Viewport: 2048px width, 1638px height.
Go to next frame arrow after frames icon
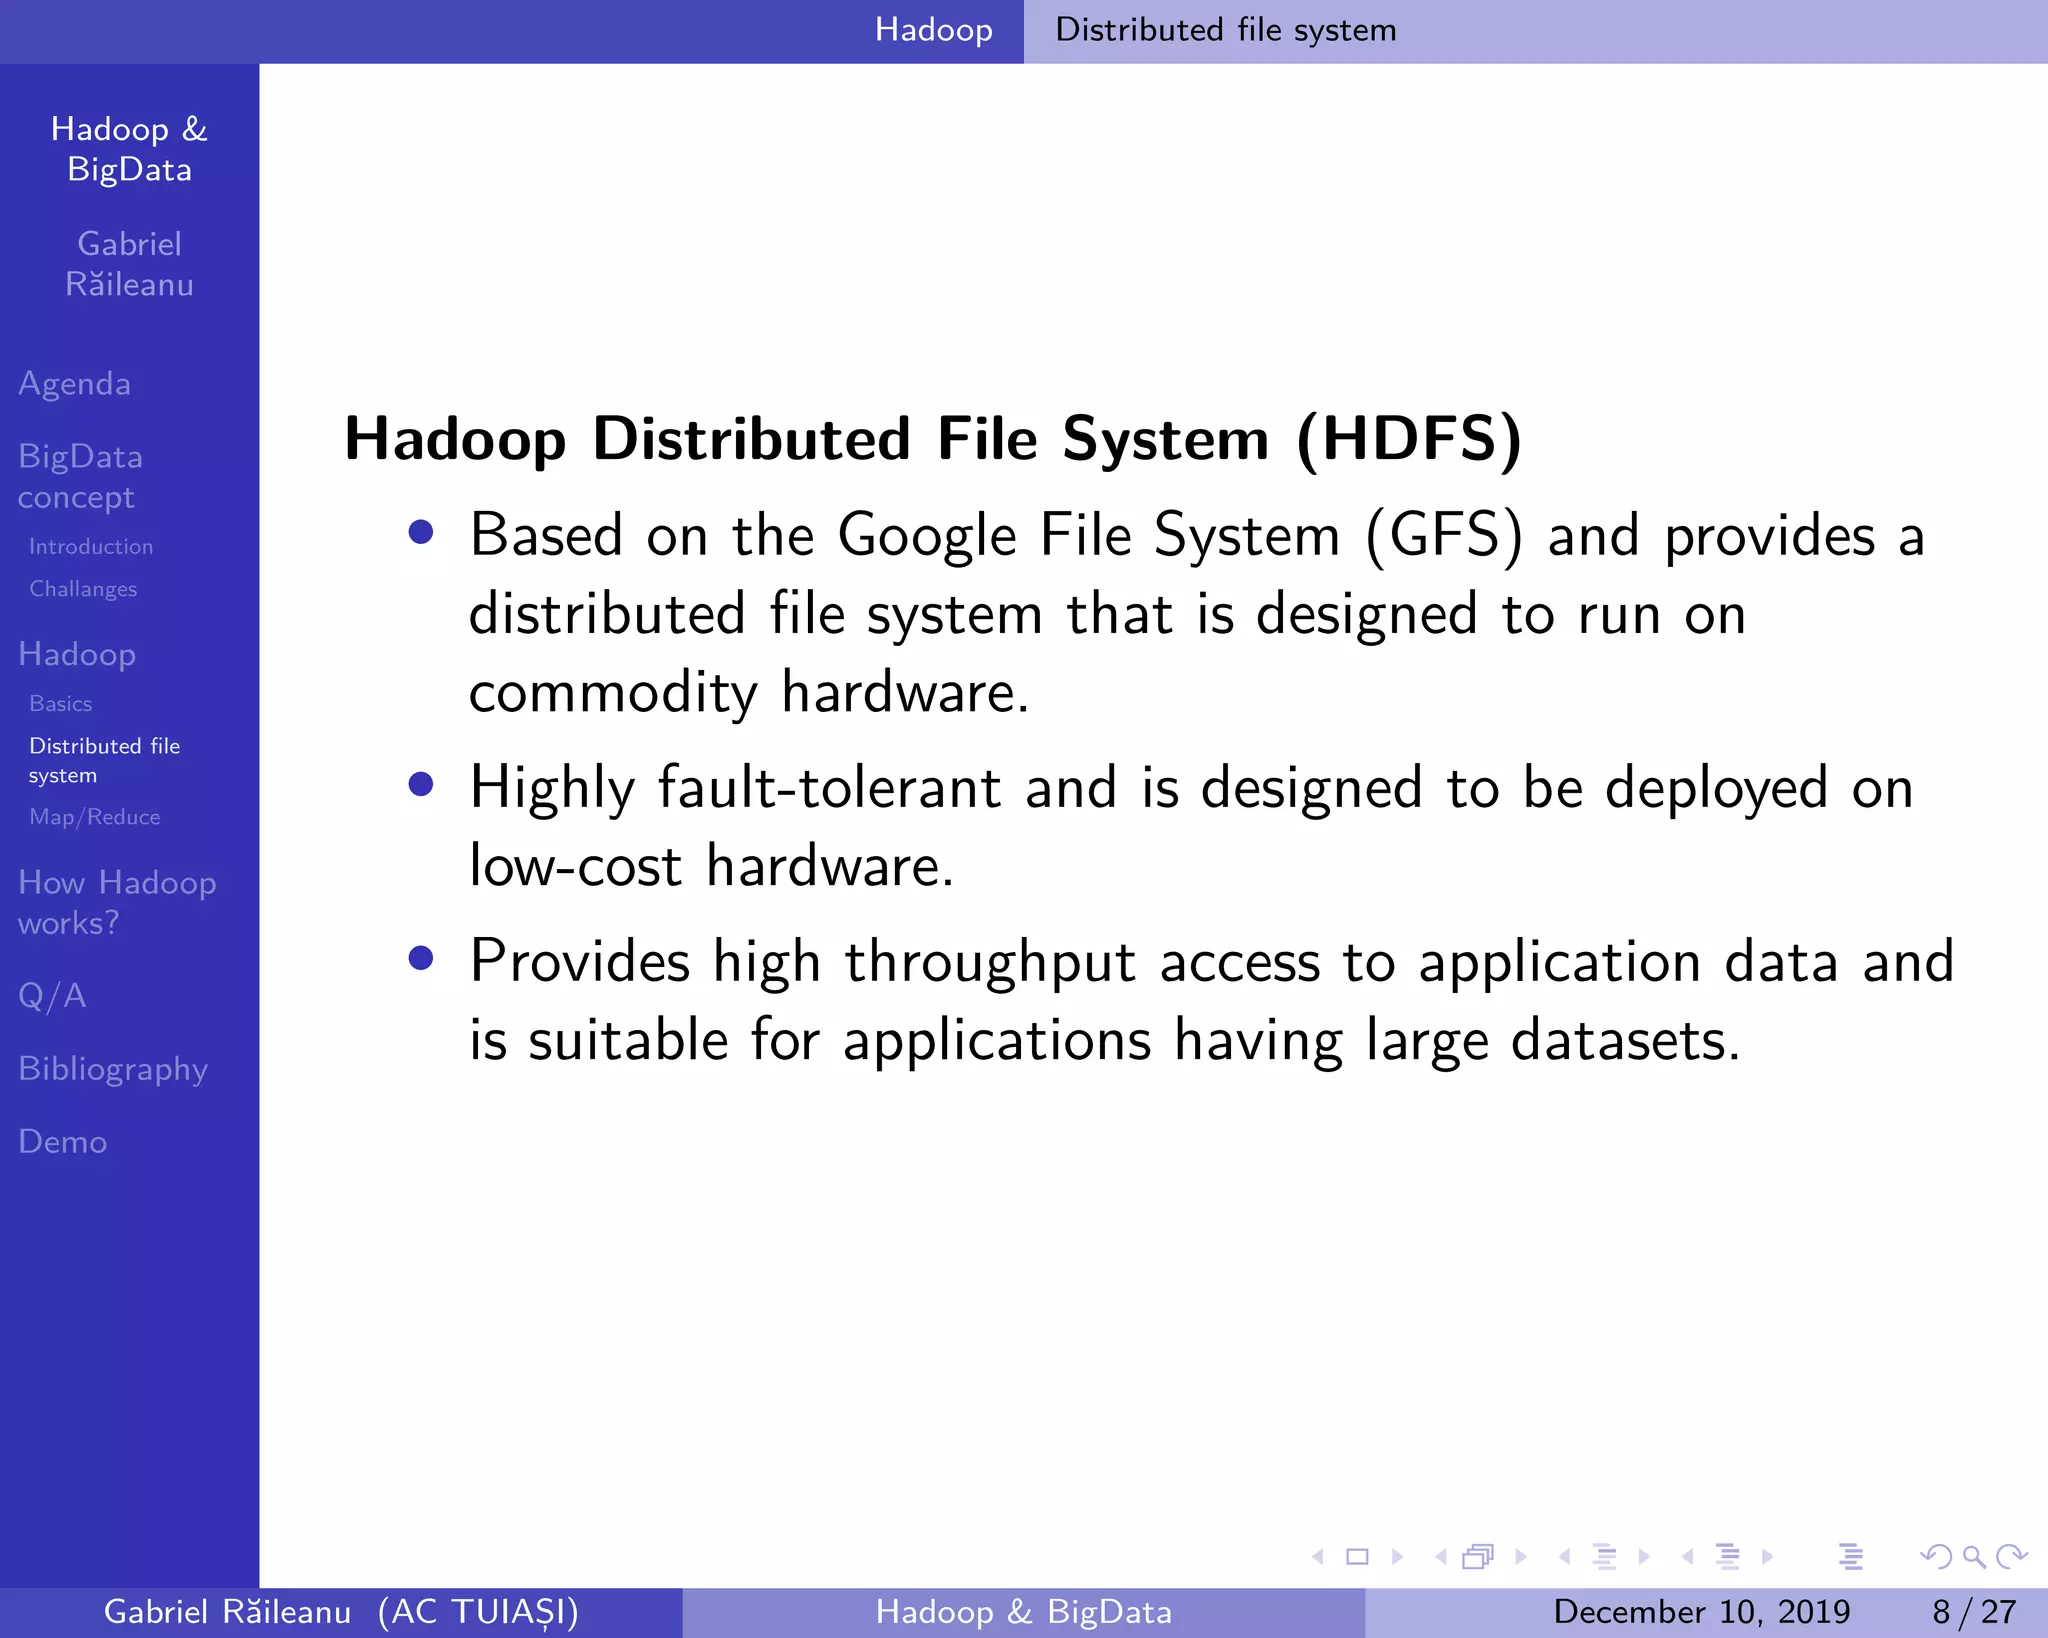[x=1521, y=1557]
